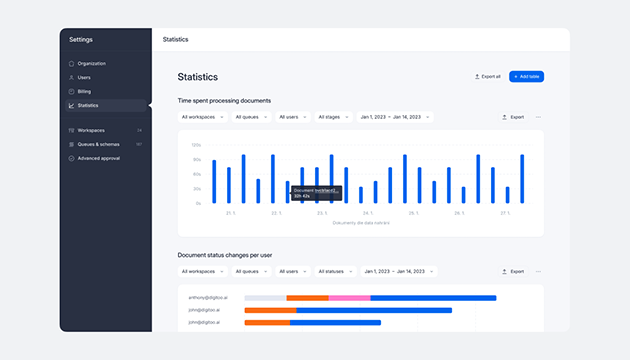This screenshot has height=360, width=630.
Task: Click the Workspaces icon
Action: pos(71,131)
